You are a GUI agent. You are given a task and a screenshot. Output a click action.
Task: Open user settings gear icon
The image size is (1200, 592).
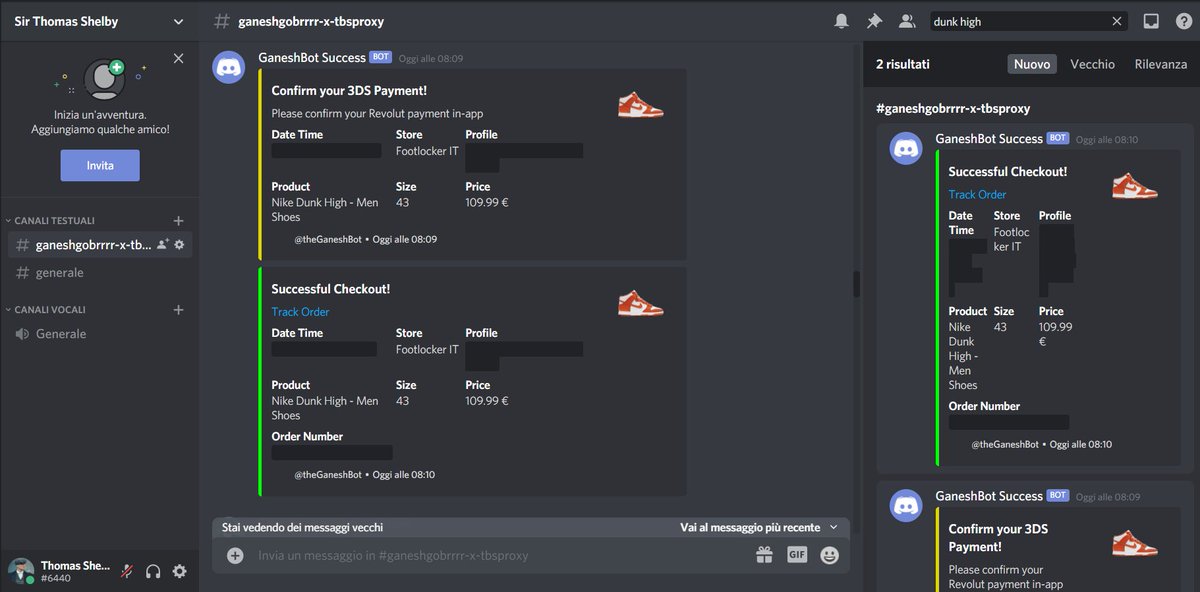pyautogui.click(x=179, y=571)
